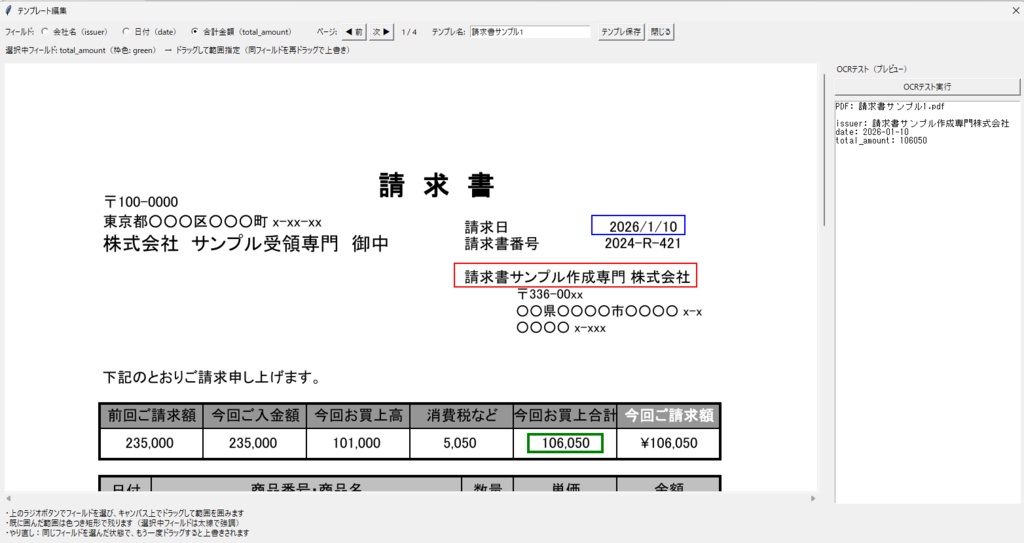The width and height of the screenshot is (1024, 543).
Task: Click the page indicator 1 / 4
Action: tap(409, 31)
